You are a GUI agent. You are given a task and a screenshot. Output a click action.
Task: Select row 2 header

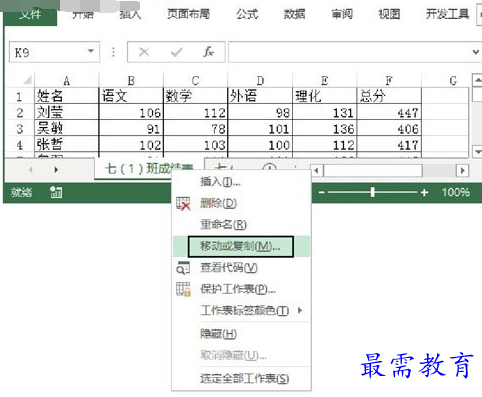click(x=20, y=113)
